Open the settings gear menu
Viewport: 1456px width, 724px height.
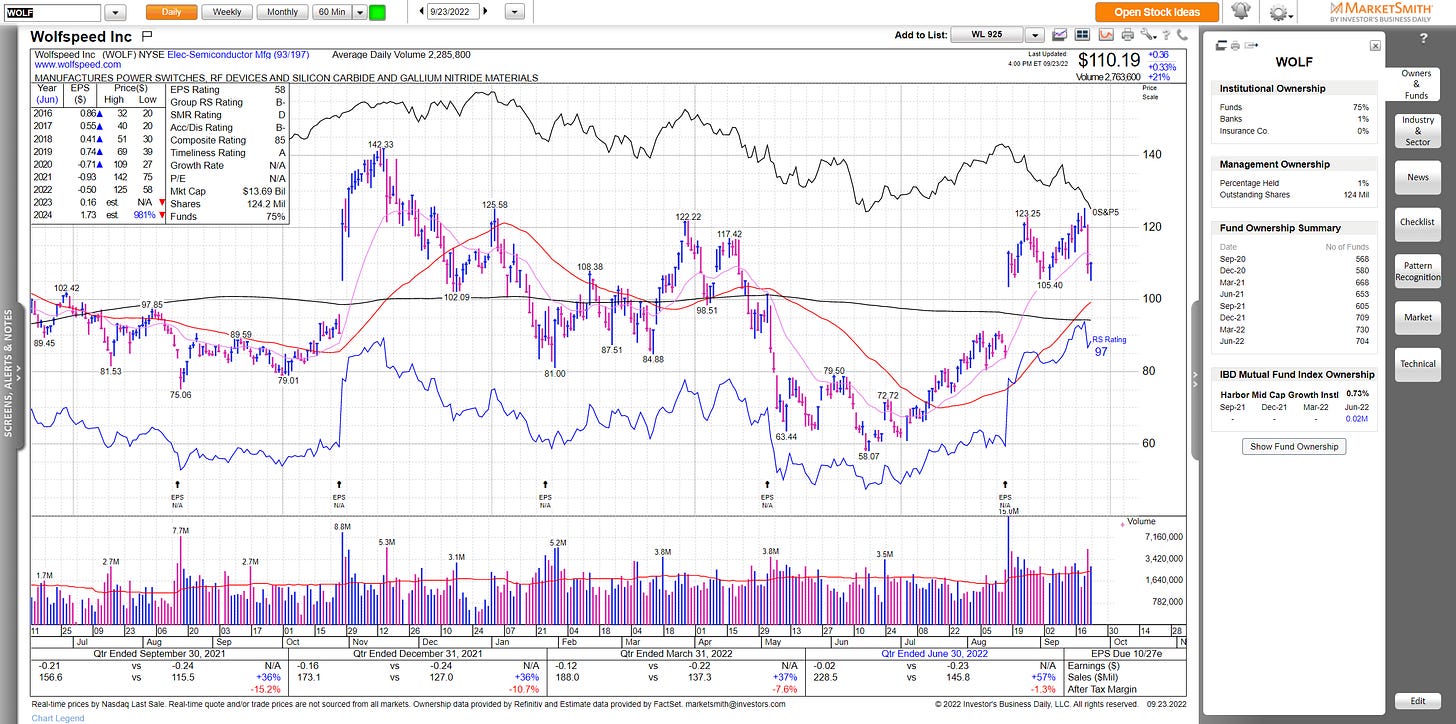click(x=1280, y=12)
